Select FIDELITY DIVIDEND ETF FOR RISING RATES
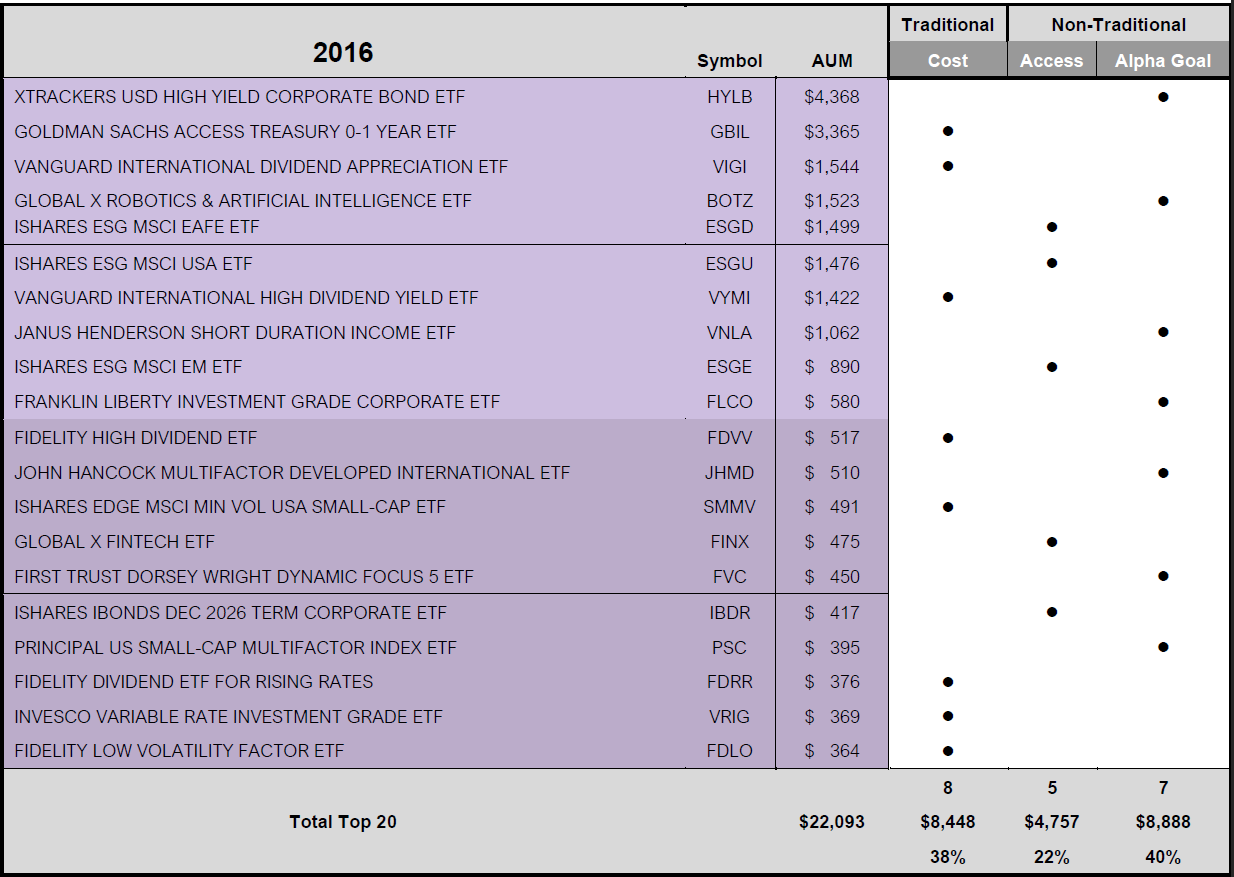The image size is (1234, 877). click(x=194, y=682)
